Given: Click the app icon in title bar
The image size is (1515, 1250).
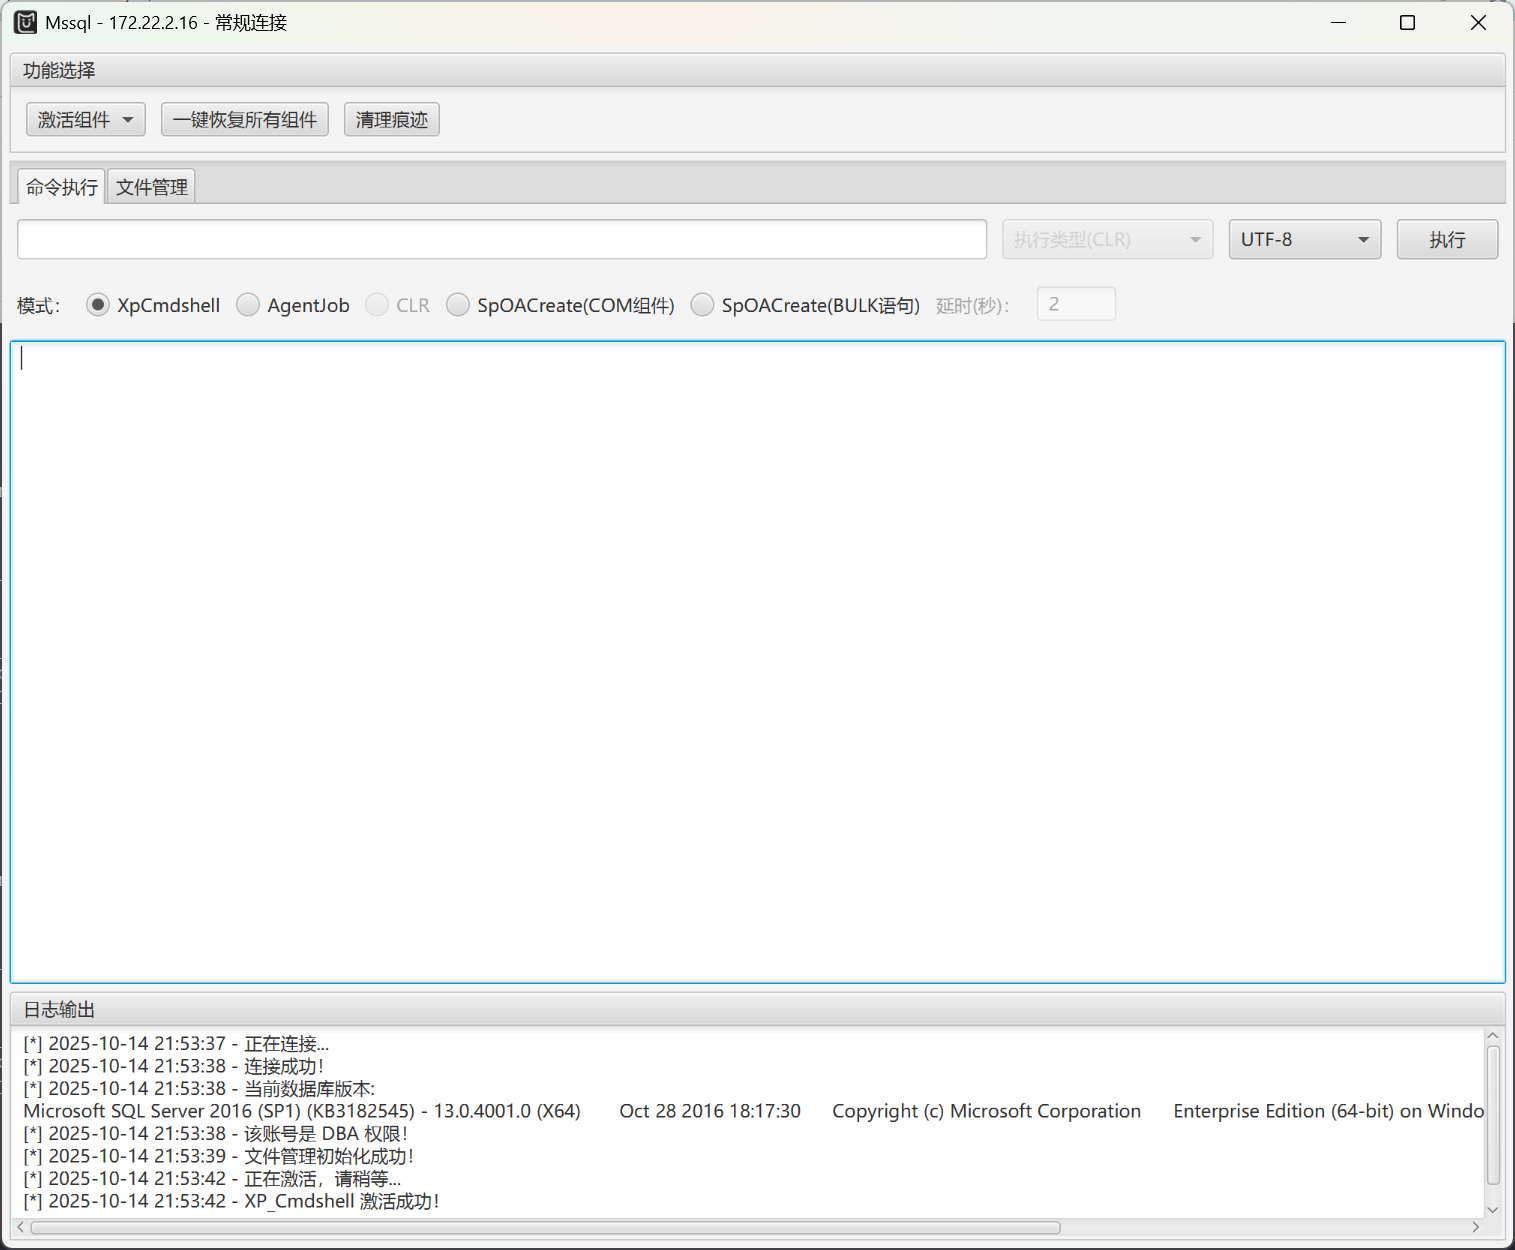Looking at the screenshot, I should click(x=25, y=22).
